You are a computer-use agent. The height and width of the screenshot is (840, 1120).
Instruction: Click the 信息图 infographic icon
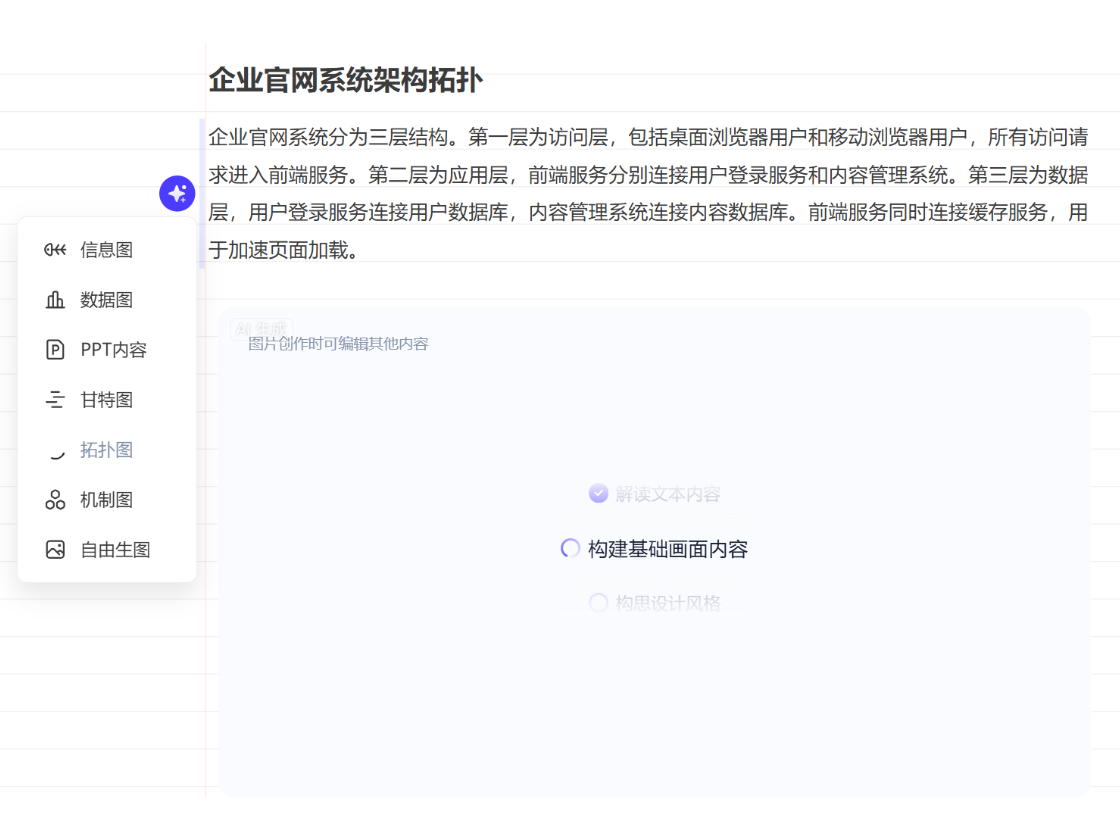55,249
